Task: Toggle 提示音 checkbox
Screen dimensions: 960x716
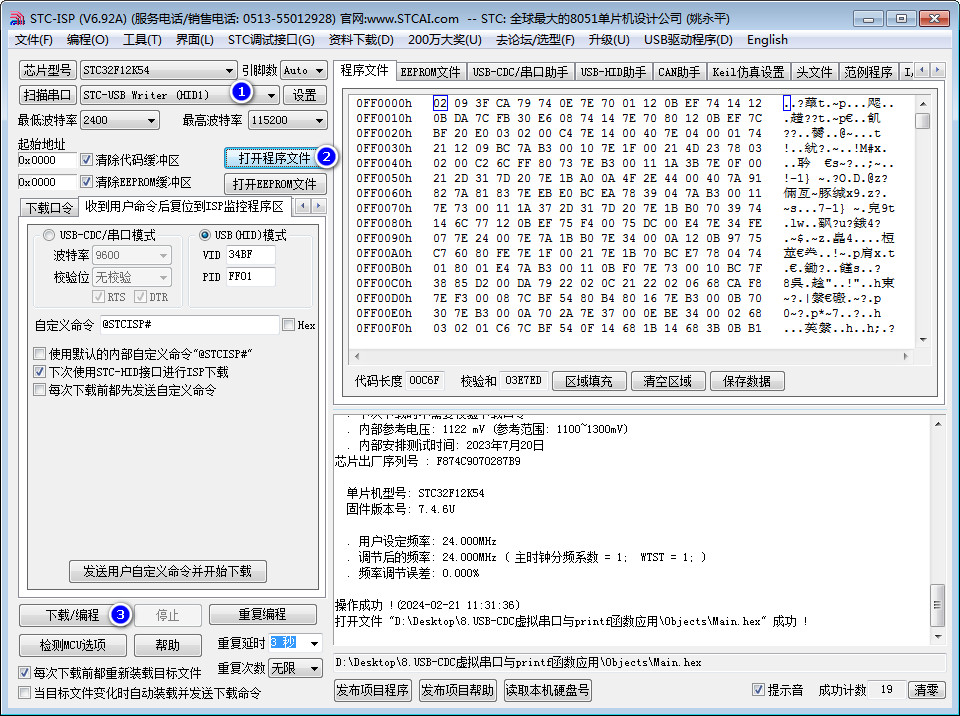Action: point(758,690)
